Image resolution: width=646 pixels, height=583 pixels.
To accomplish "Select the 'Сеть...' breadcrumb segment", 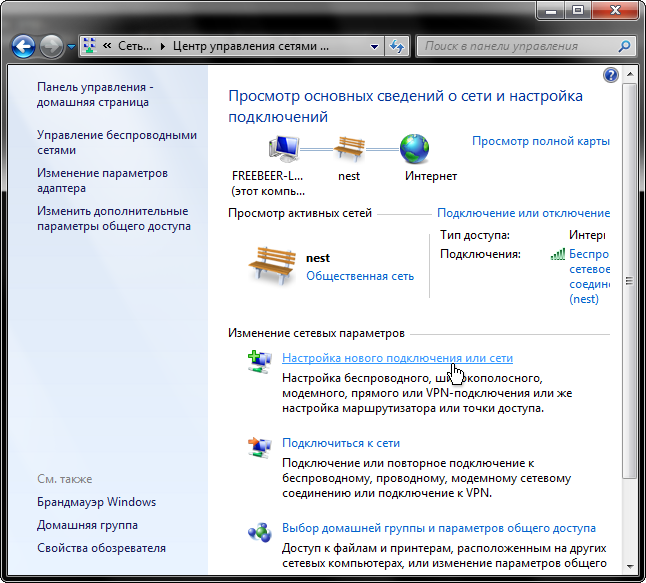I will point(135,46).
